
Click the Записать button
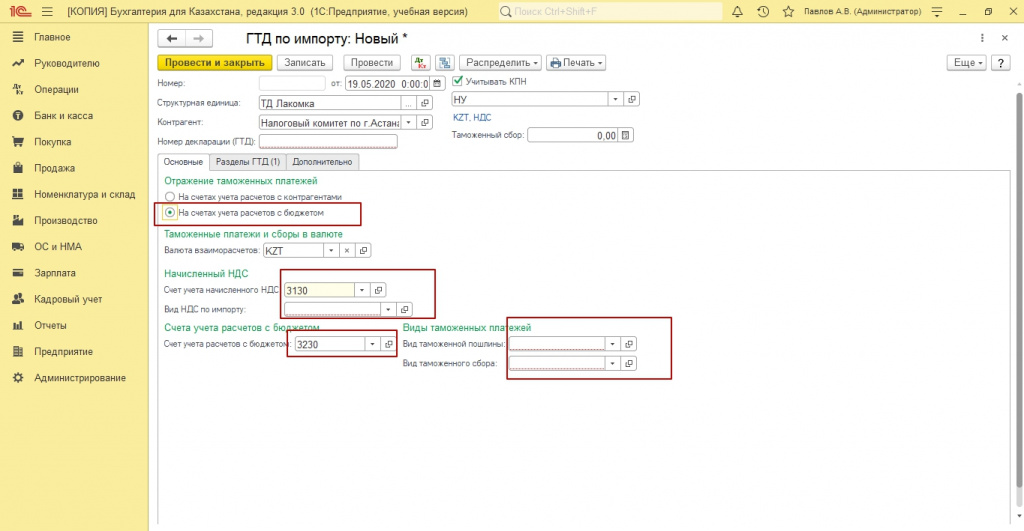[x=304, y=63]
